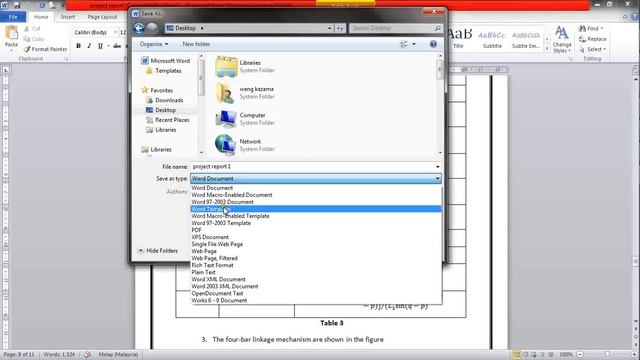Apply the Subtitle style
640x360 pixels.
tap(492, 39)
